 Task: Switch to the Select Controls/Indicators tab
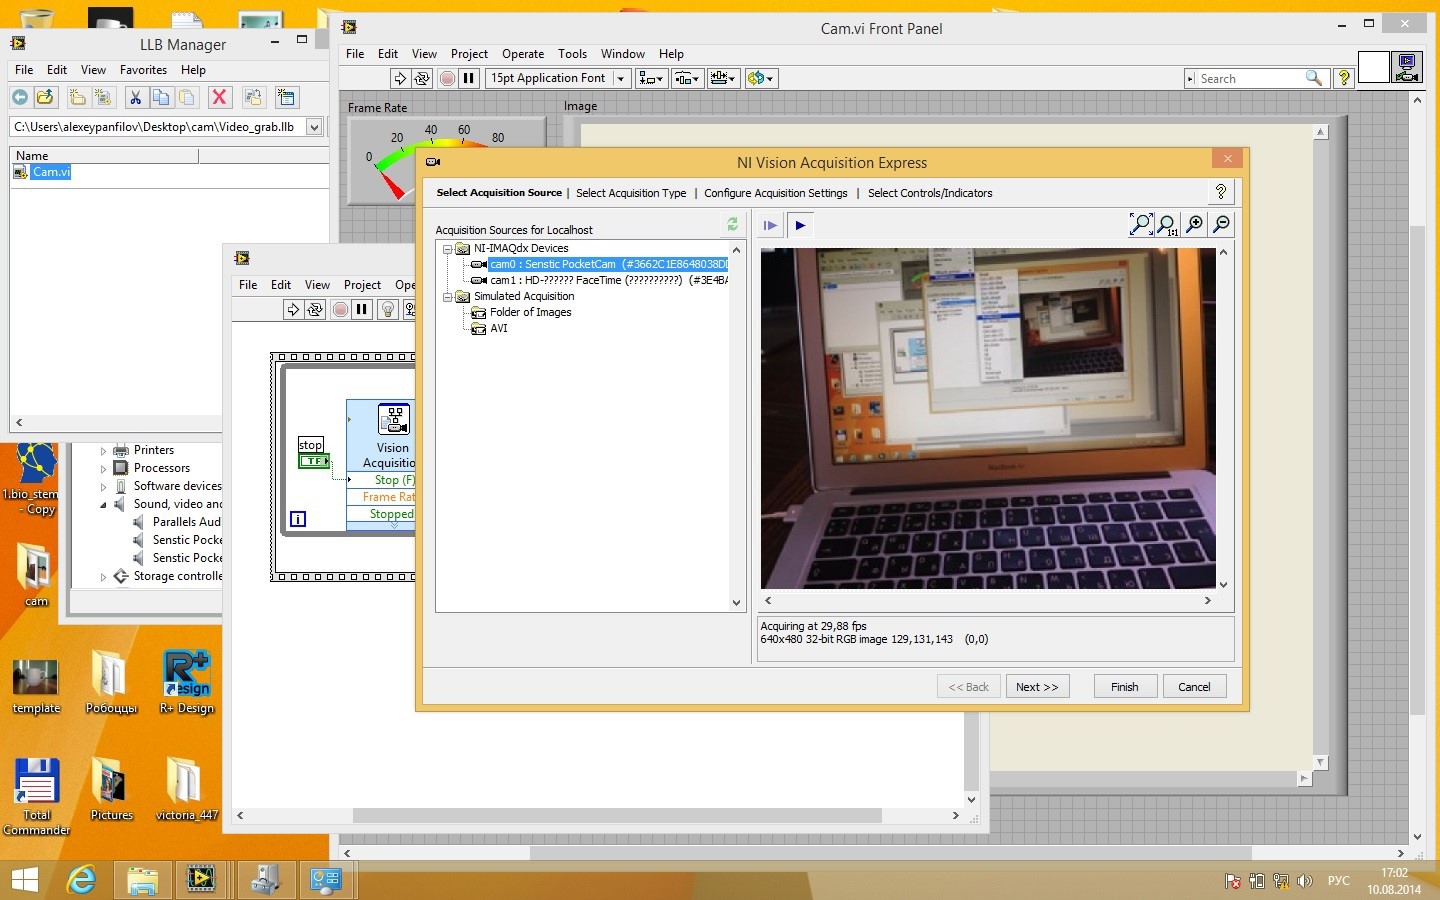tap(930, 193)
